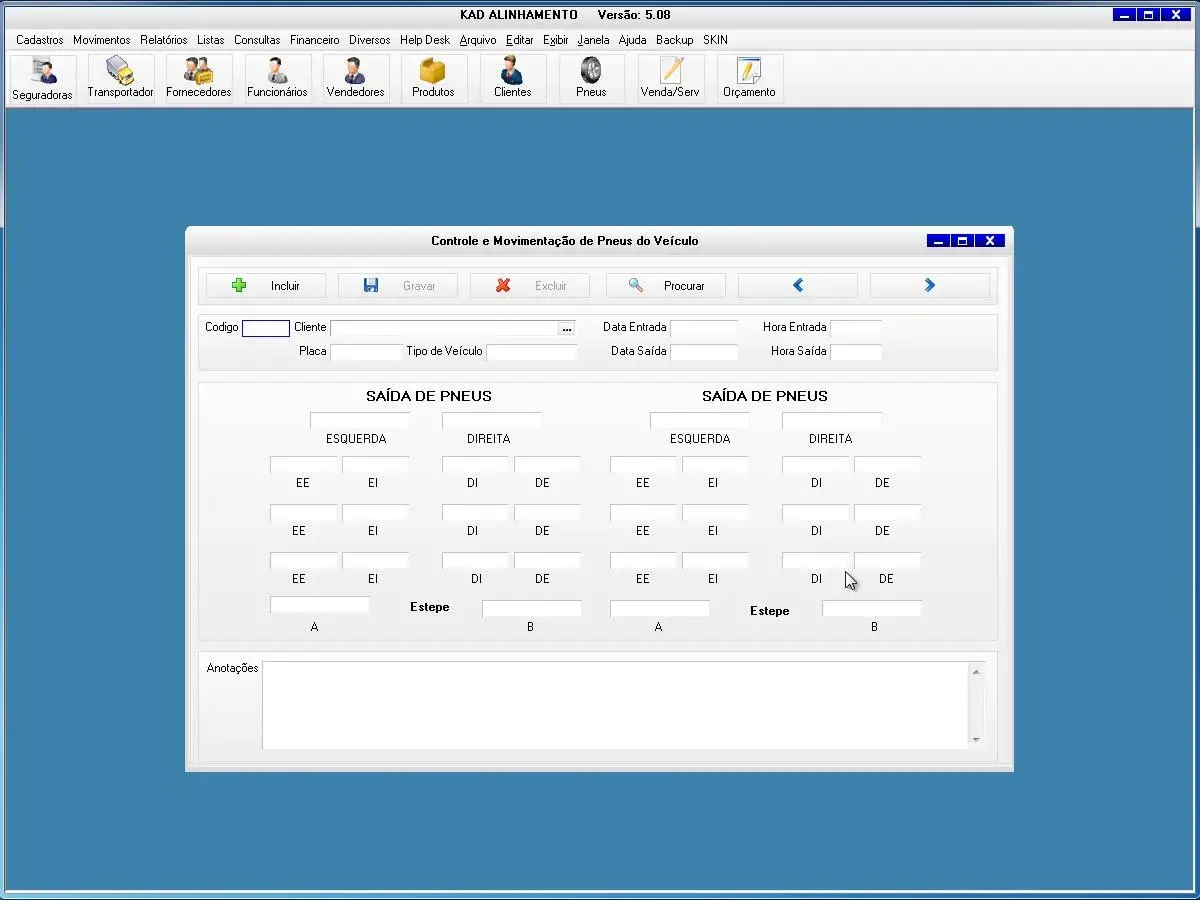Open Fornecedores from the toolbar
The image size is (1200, 900).
point(199,79)
